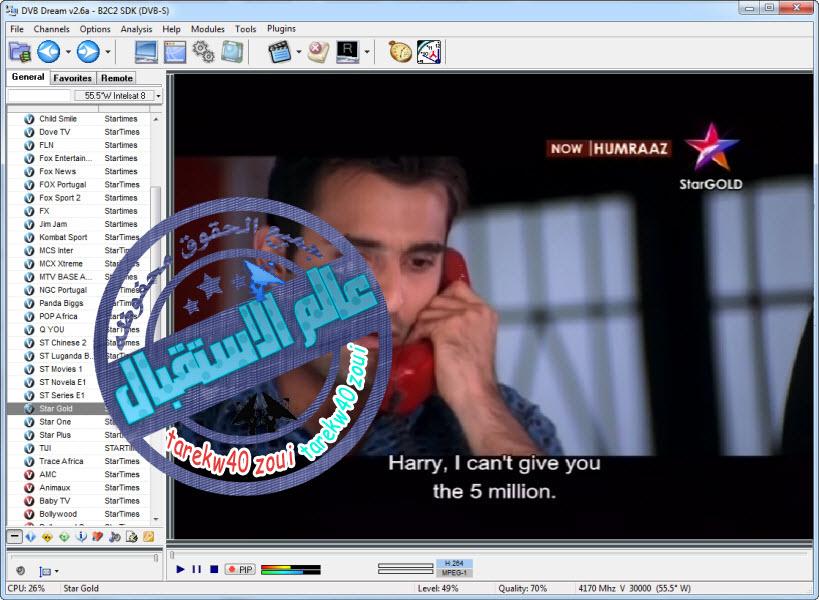Viewport: 819px width, 600px height.
Task: Go to previous channel with blue back arrow
Action: coord(49,52)
